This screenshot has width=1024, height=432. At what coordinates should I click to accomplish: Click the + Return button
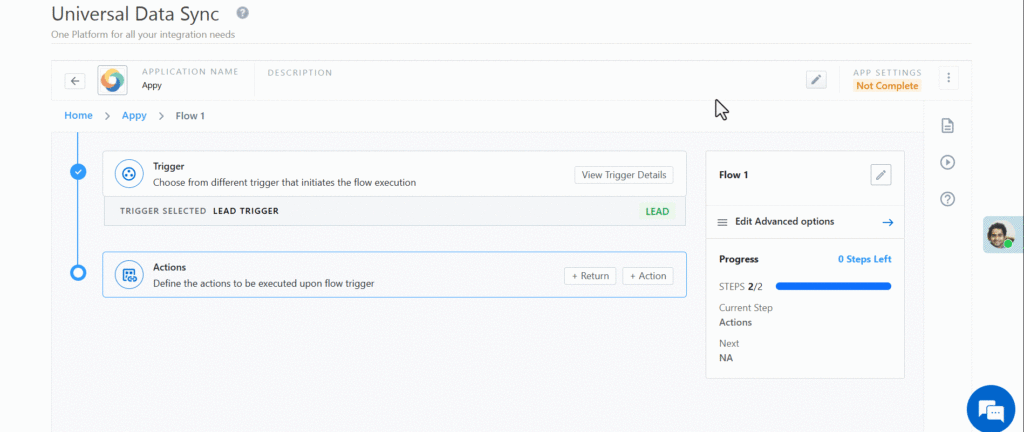(x=590, y=276)
